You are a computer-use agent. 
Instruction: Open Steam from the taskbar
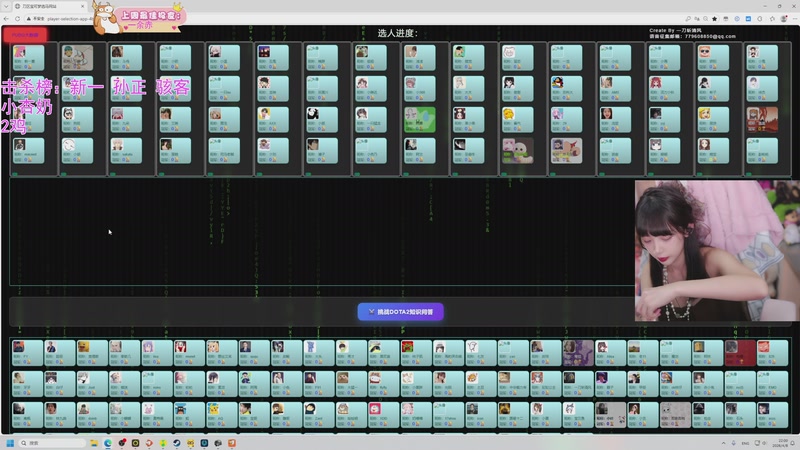click(177, 443)
